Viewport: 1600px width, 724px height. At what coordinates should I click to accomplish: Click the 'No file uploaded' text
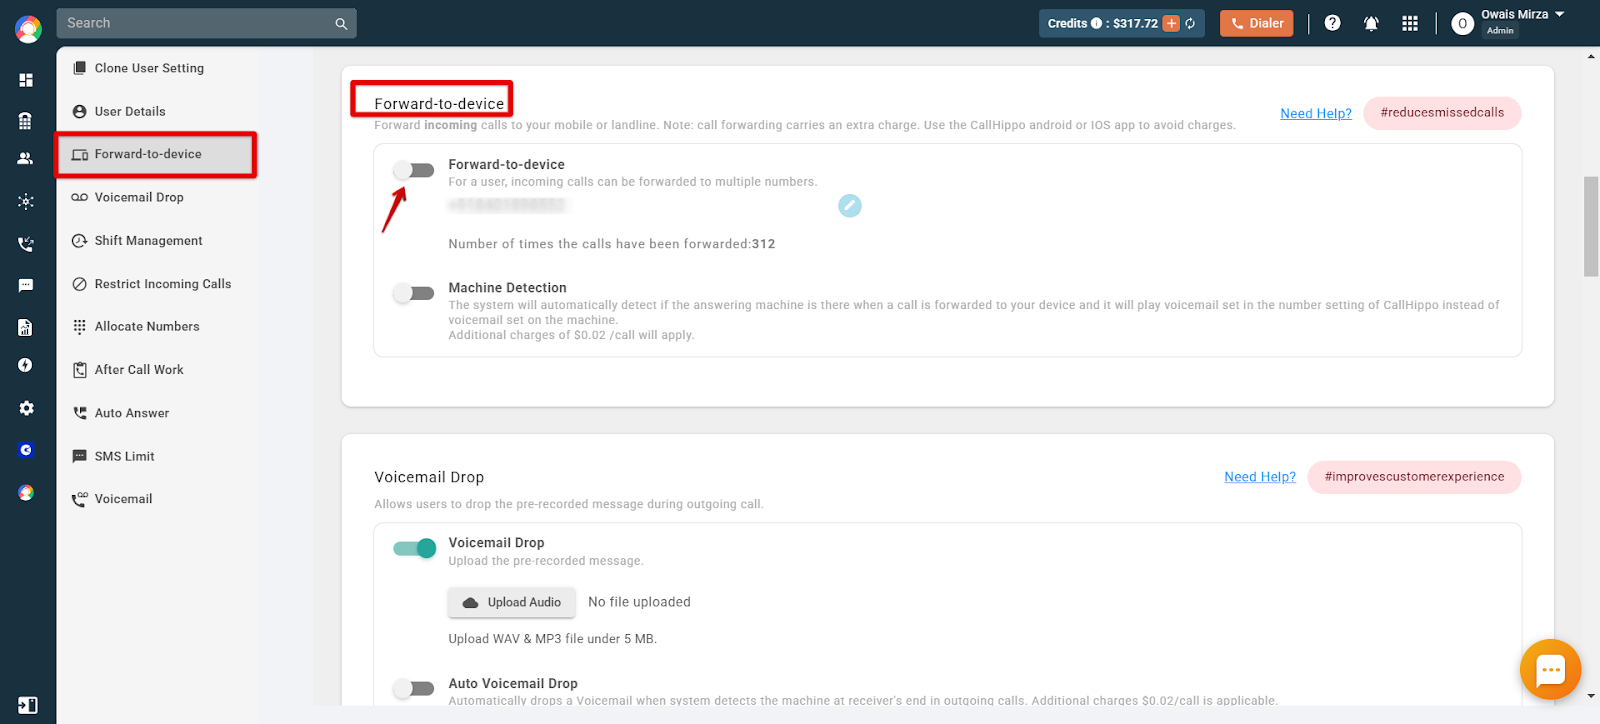coord(639,602)
